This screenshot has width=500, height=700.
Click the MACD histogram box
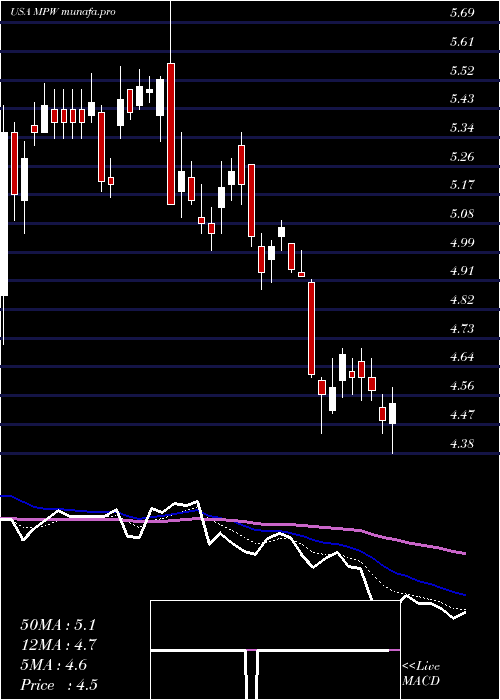tap(275, 650)
